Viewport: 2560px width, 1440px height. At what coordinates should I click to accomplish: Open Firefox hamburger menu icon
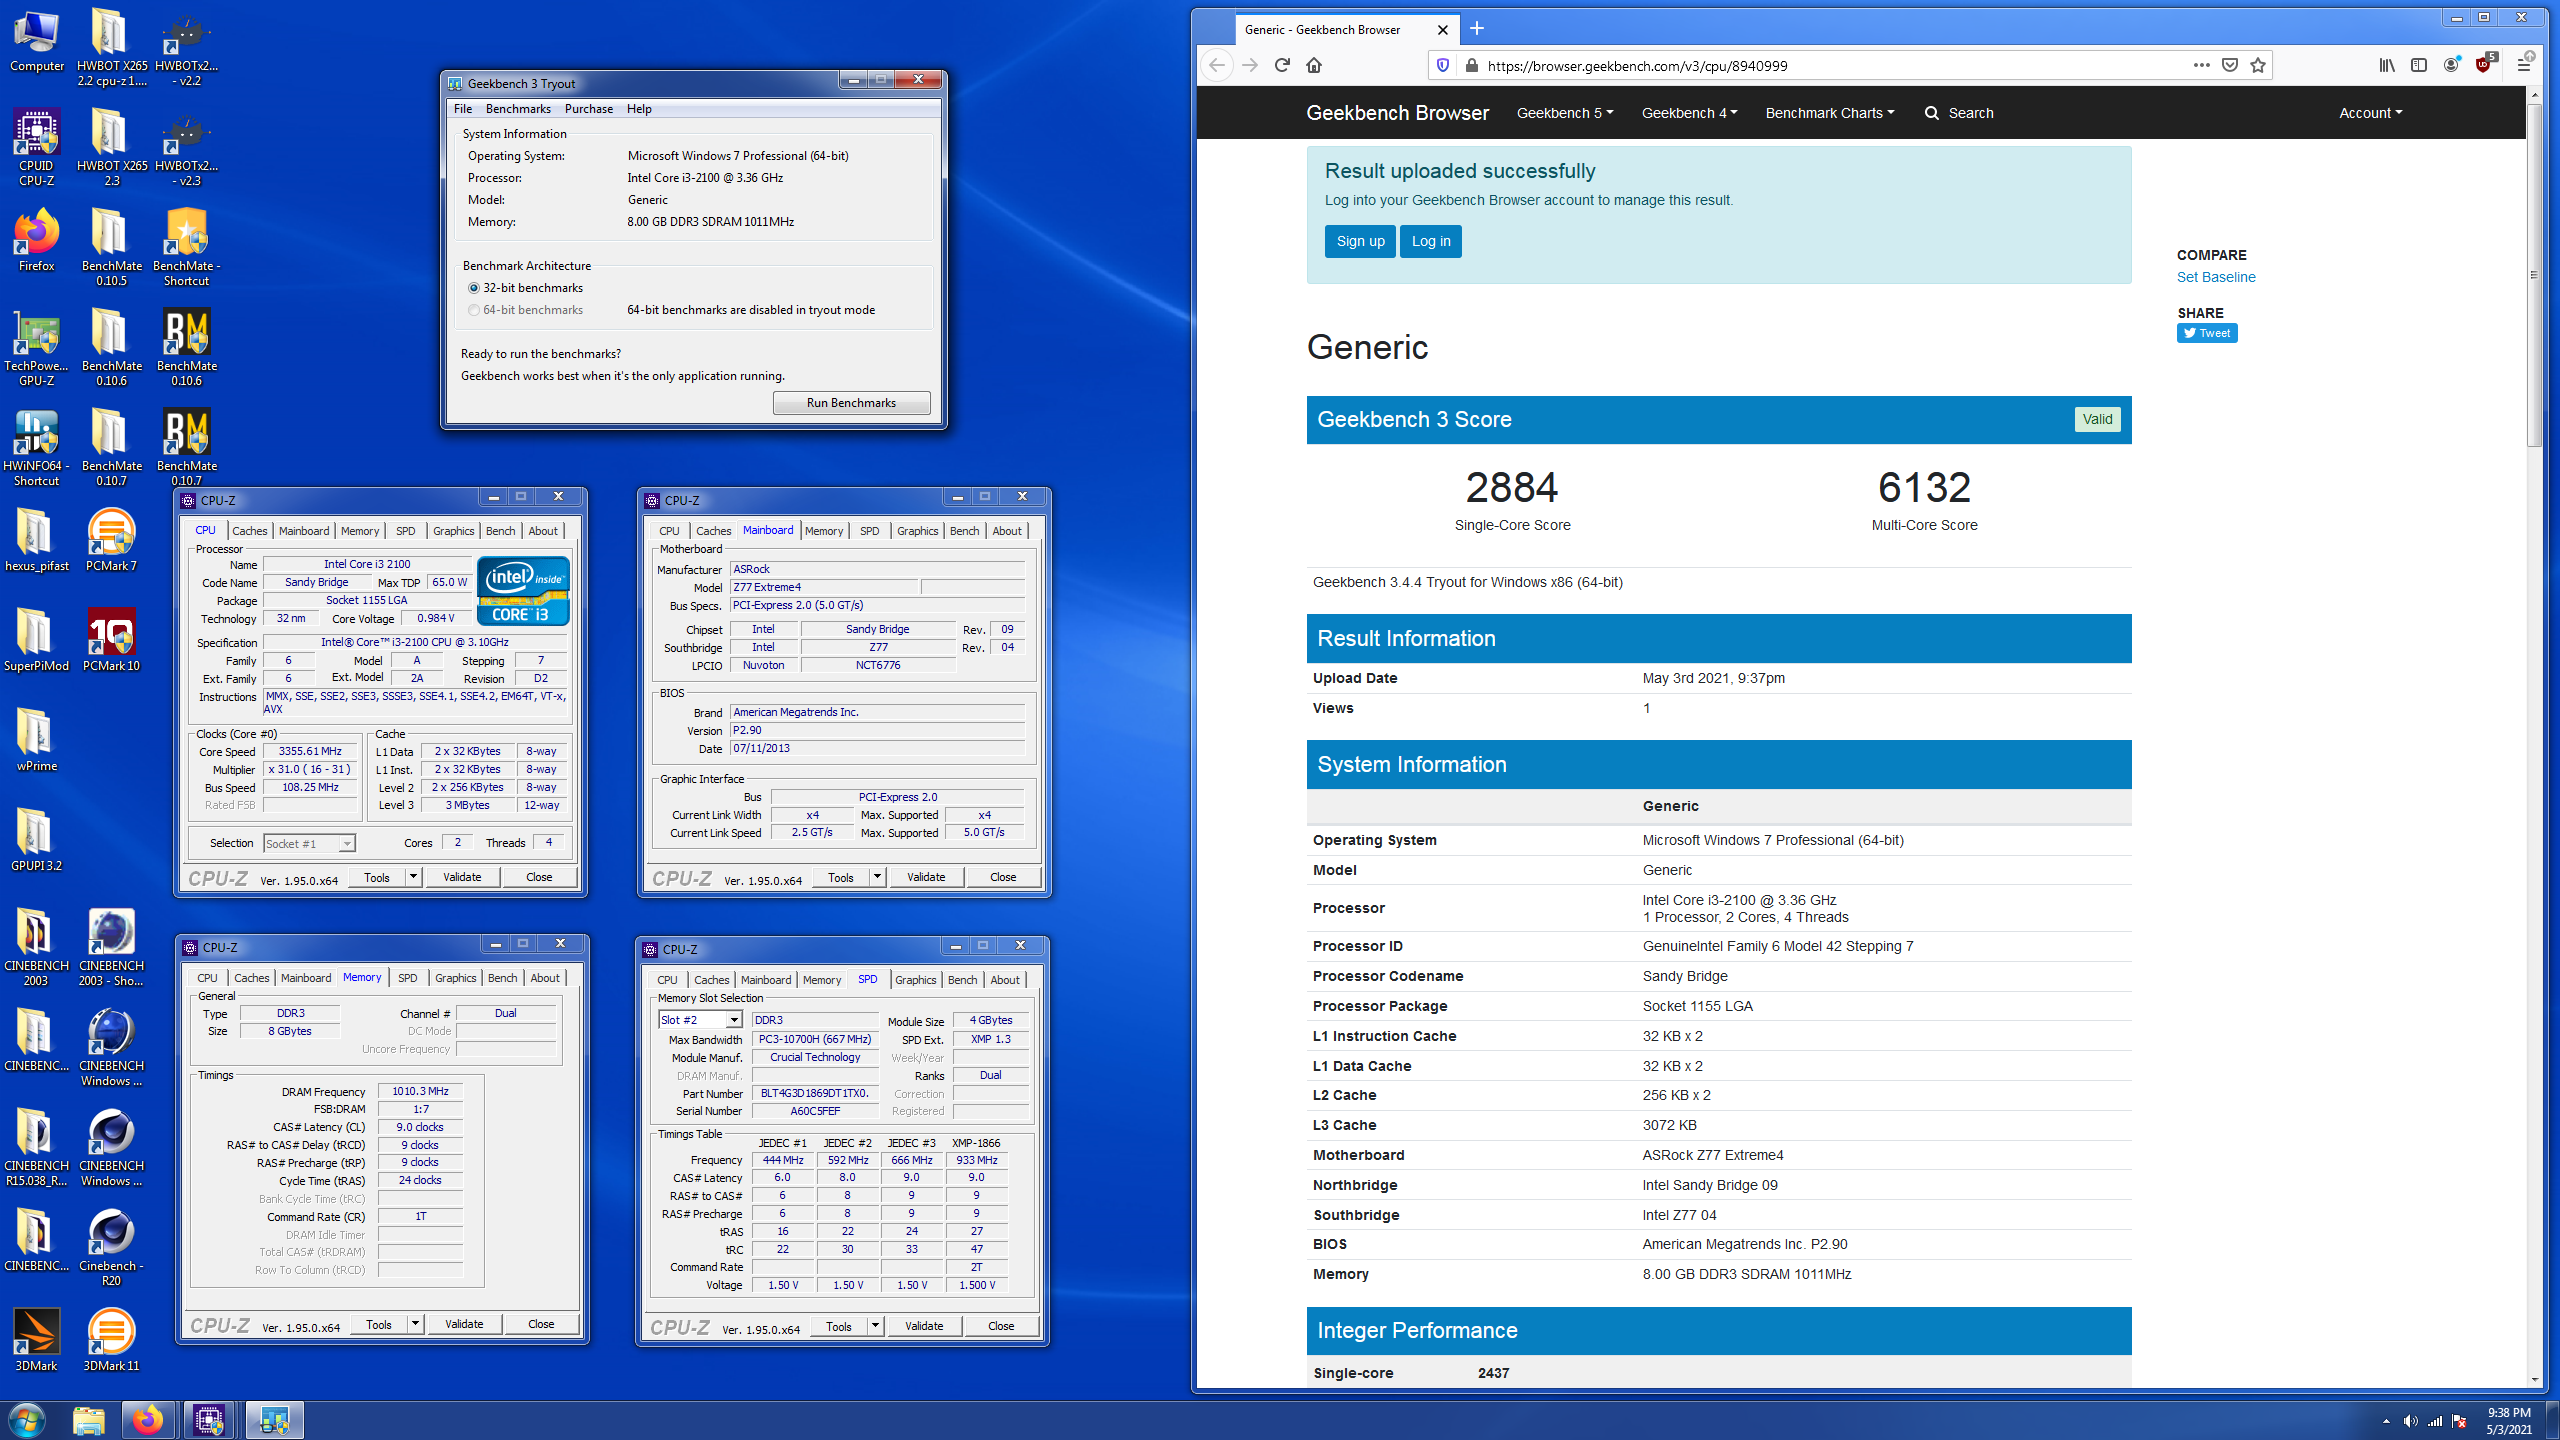coord(2524,65)
